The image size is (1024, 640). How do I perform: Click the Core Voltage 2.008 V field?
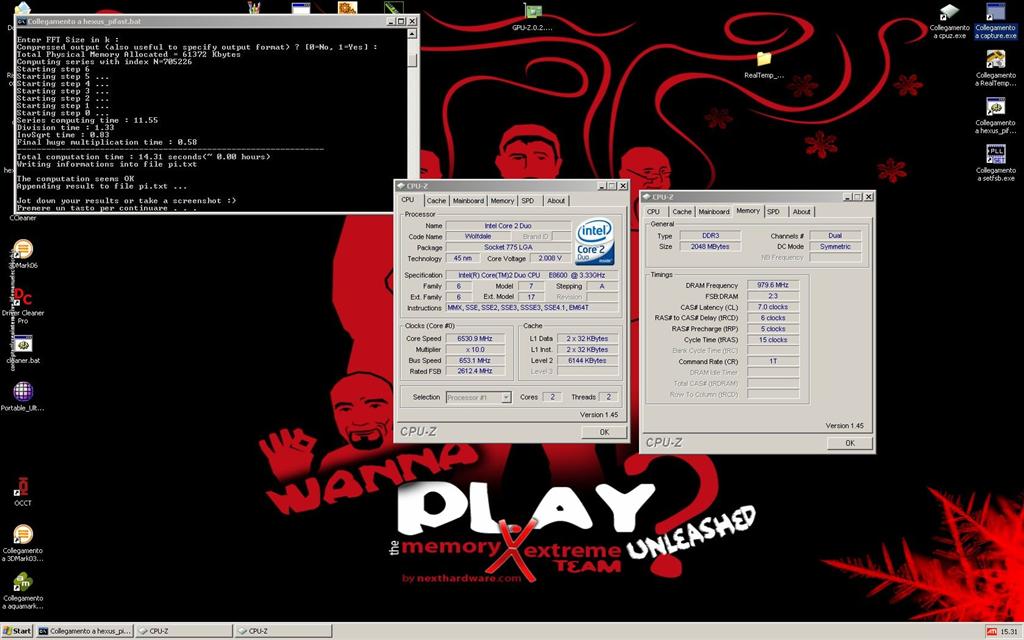coord(549,258)
